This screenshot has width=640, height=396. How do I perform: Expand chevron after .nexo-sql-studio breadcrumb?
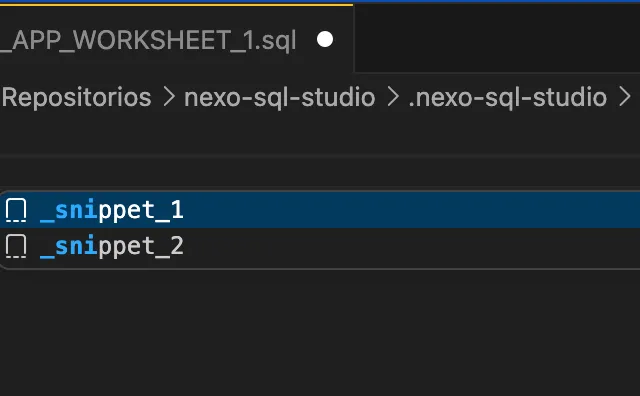[624, 98]
